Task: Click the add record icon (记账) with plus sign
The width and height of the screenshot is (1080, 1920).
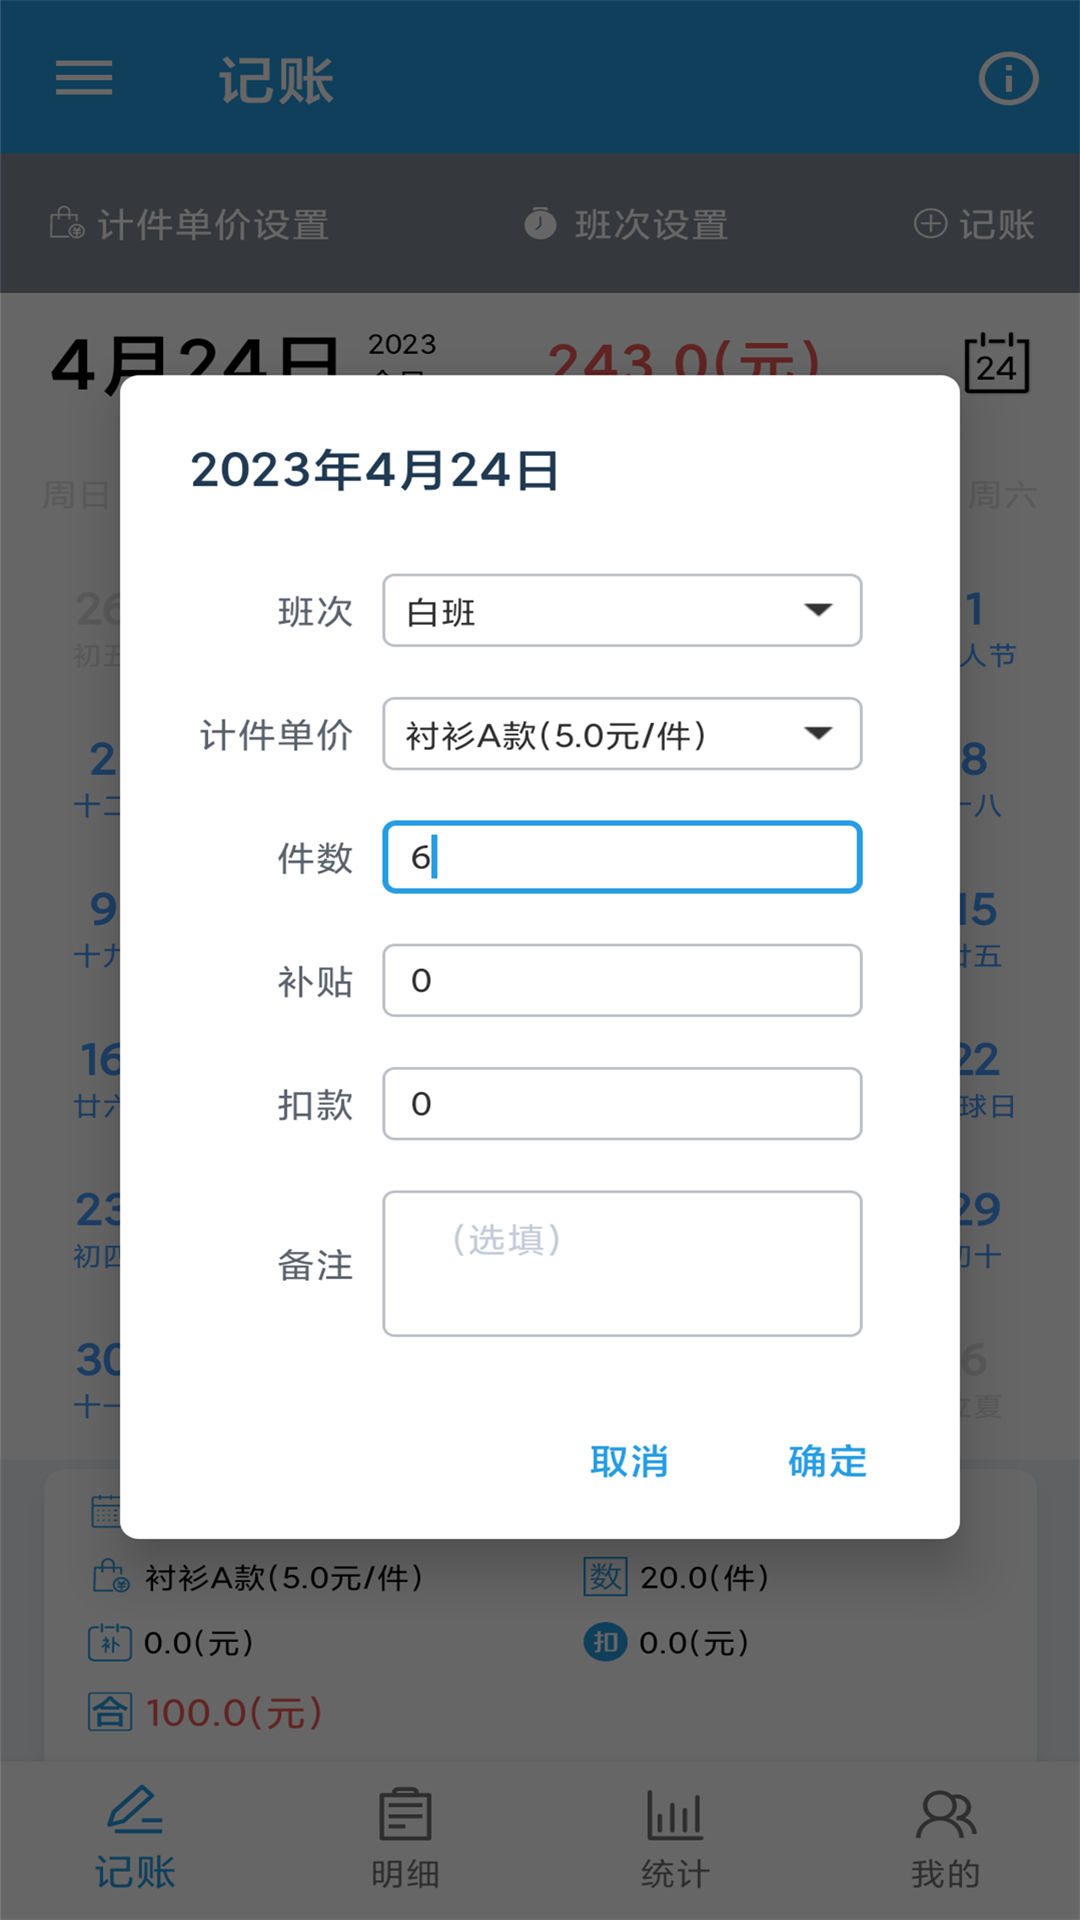Action: click(975, 224)
